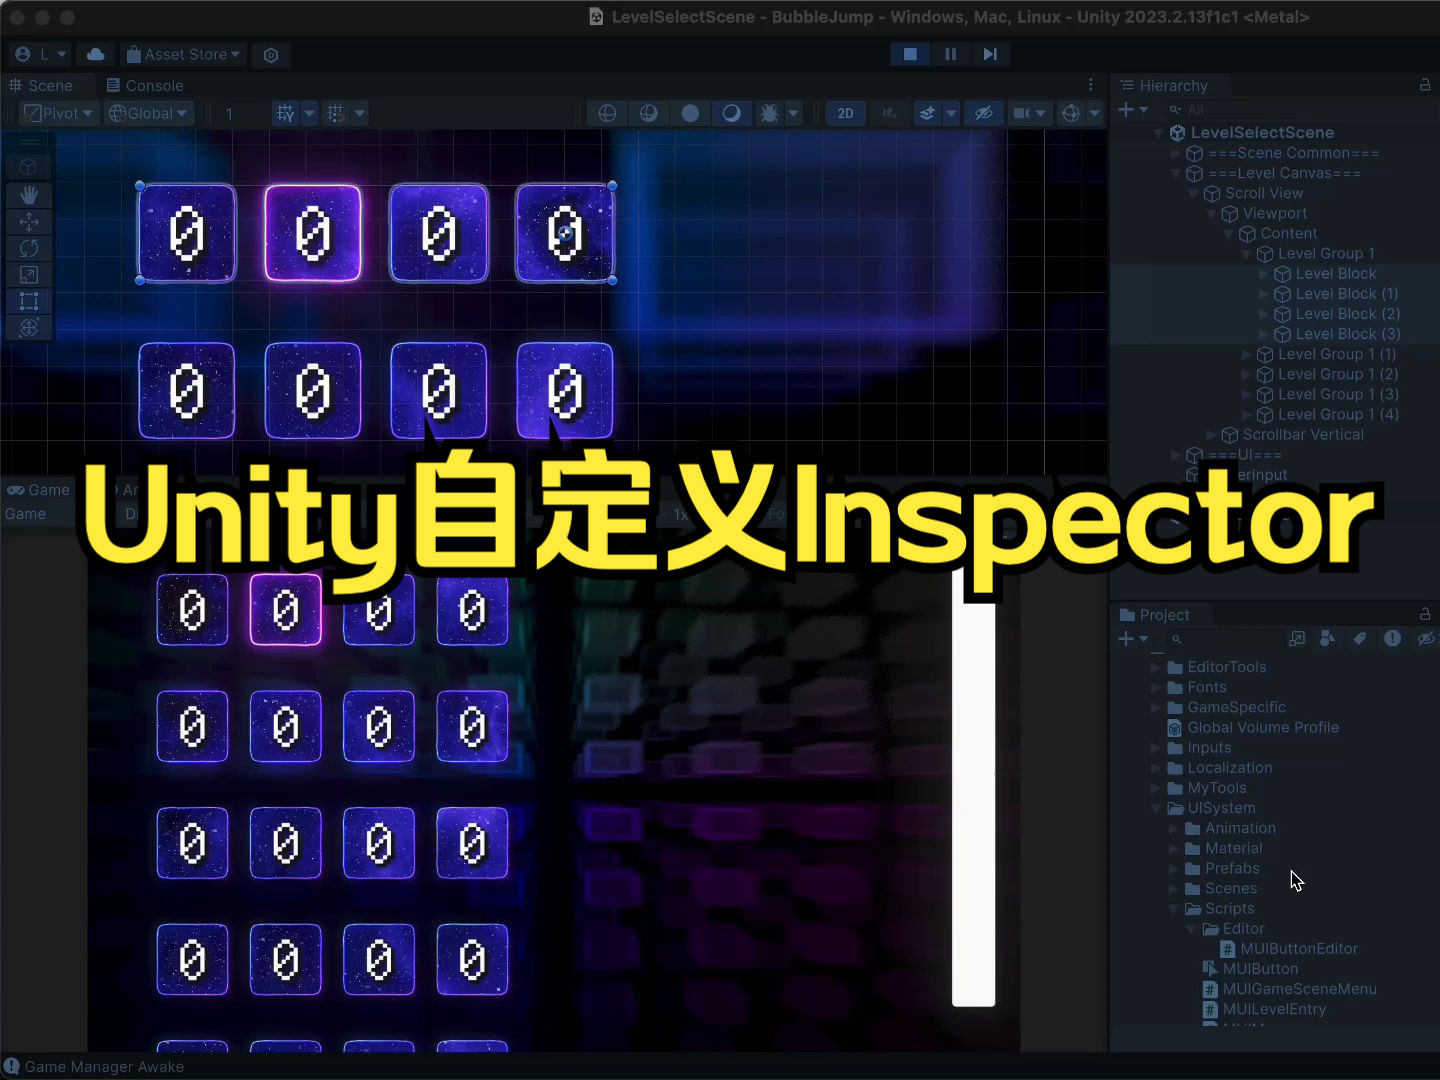The height and width of the screenshot is (1080, 1440).
Task: Select the Rotate tool
Action: (x=29, y=248)
